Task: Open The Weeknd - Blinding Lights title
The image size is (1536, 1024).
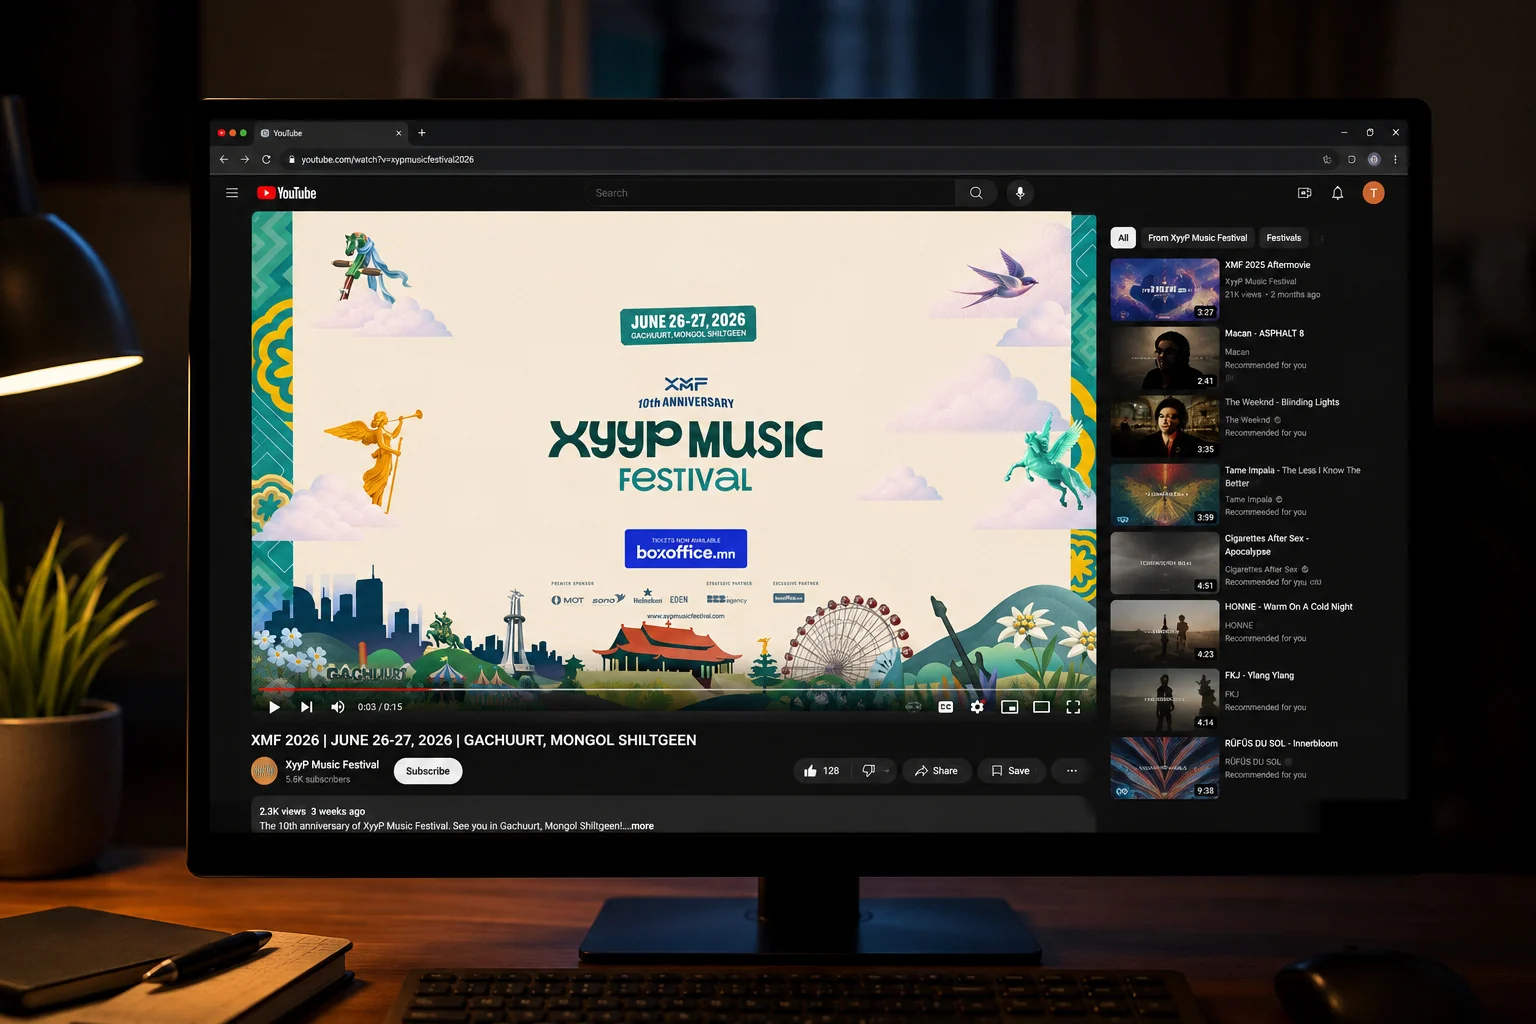Action: (1282, 402)
